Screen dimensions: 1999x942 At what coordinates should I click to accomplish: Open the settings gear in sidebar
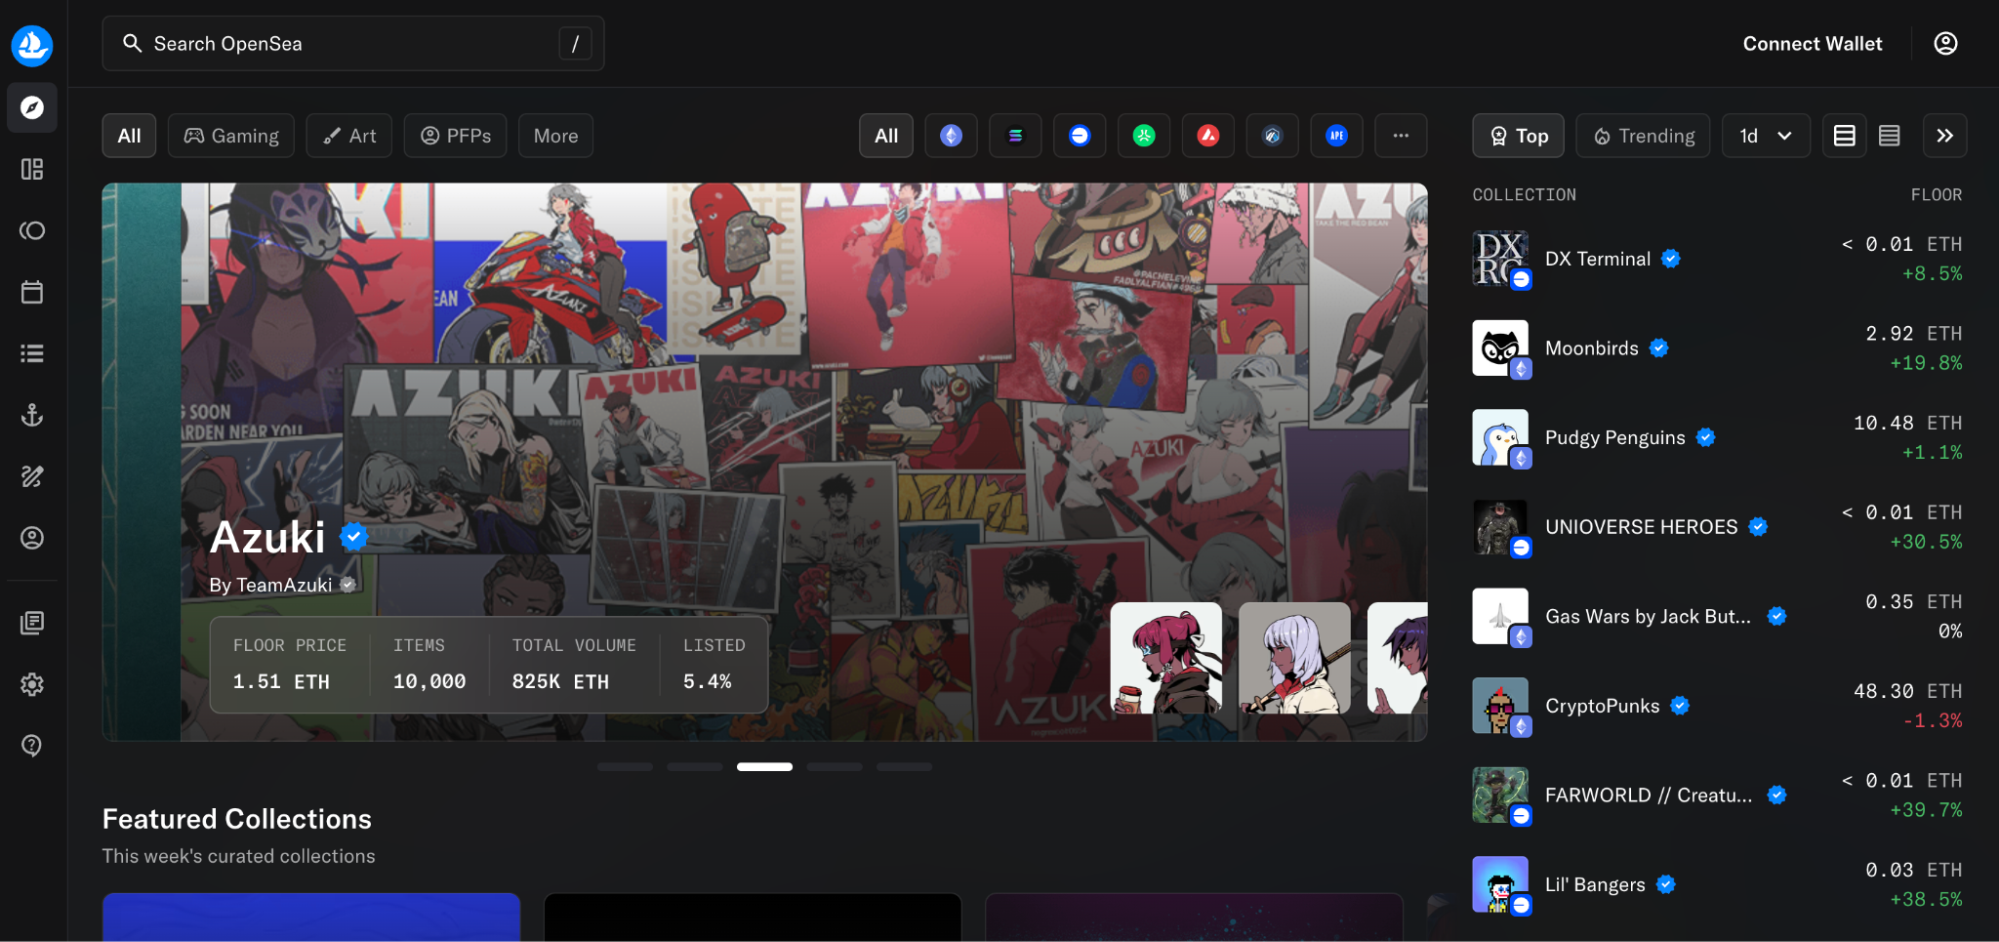coord(32,684)
